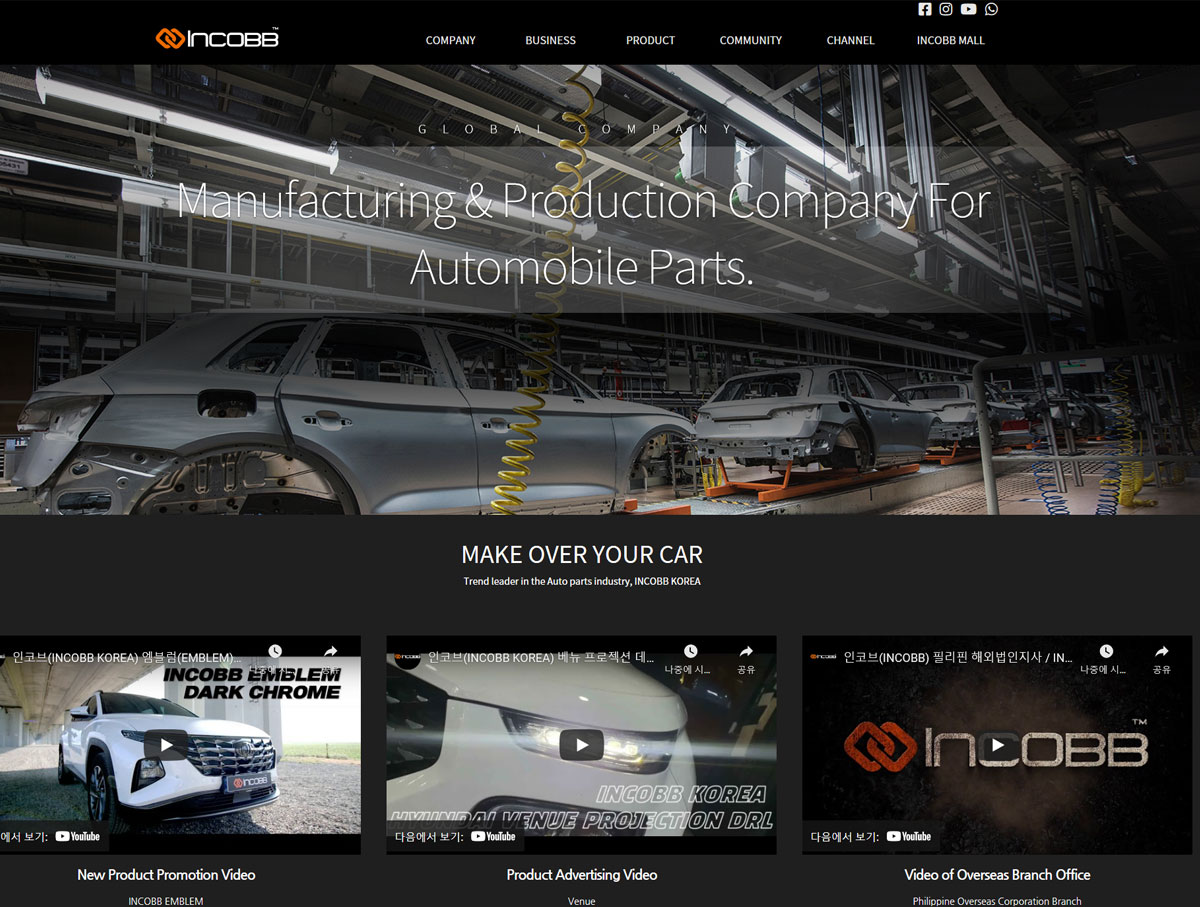Open the Instagram social icon
The image size is (1200, 907).
(x=946, y=9)
